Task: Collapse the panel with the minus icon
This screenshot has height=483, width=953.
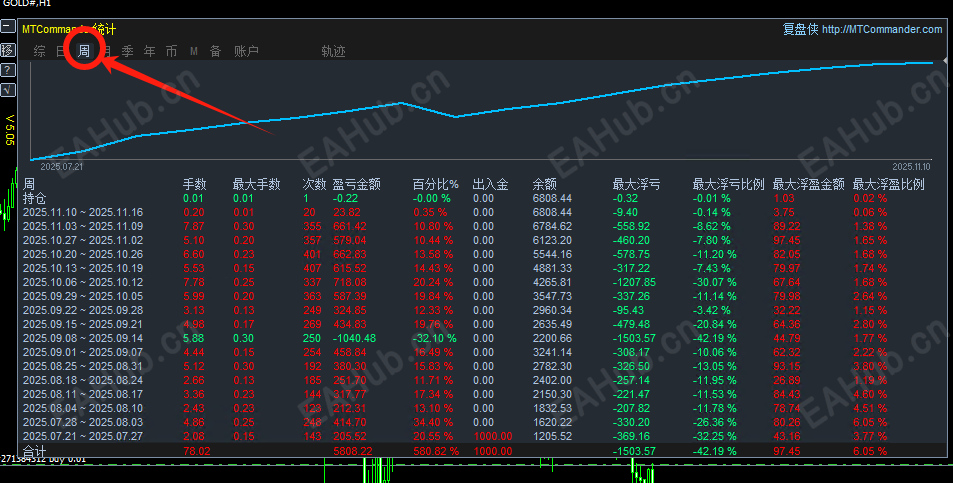Action: (8, 26)
